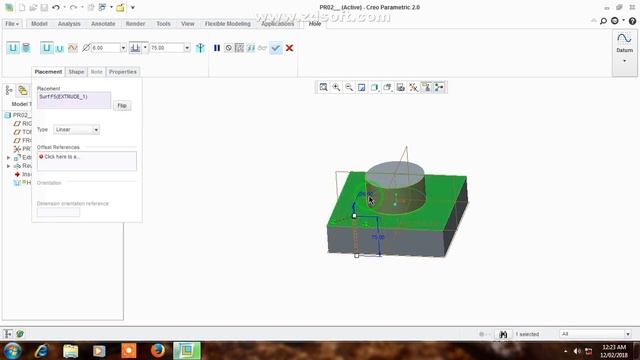Open the quick access customize arrow
Viewport: 640px width, 360px height.
pyautogui.click(x=133, y=7)
